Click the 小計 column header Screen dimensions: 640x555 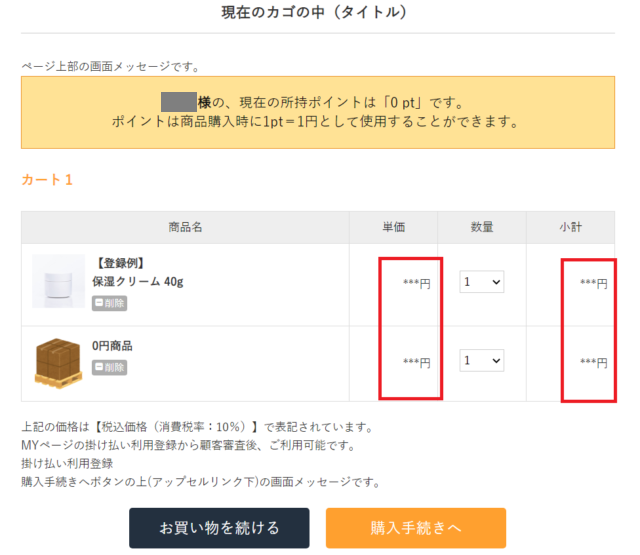[x=570, y=227]
